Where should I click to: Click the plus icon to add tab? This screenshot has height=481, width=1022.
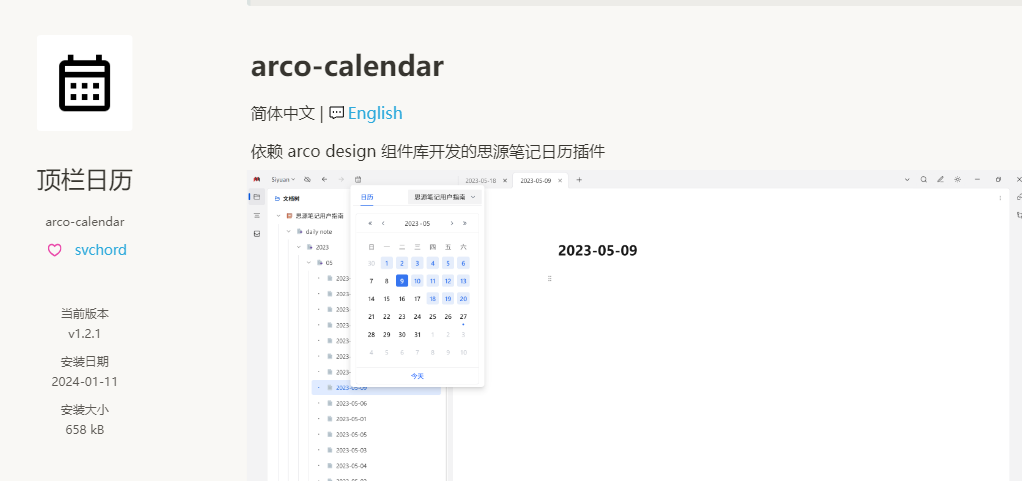(579, 180)
